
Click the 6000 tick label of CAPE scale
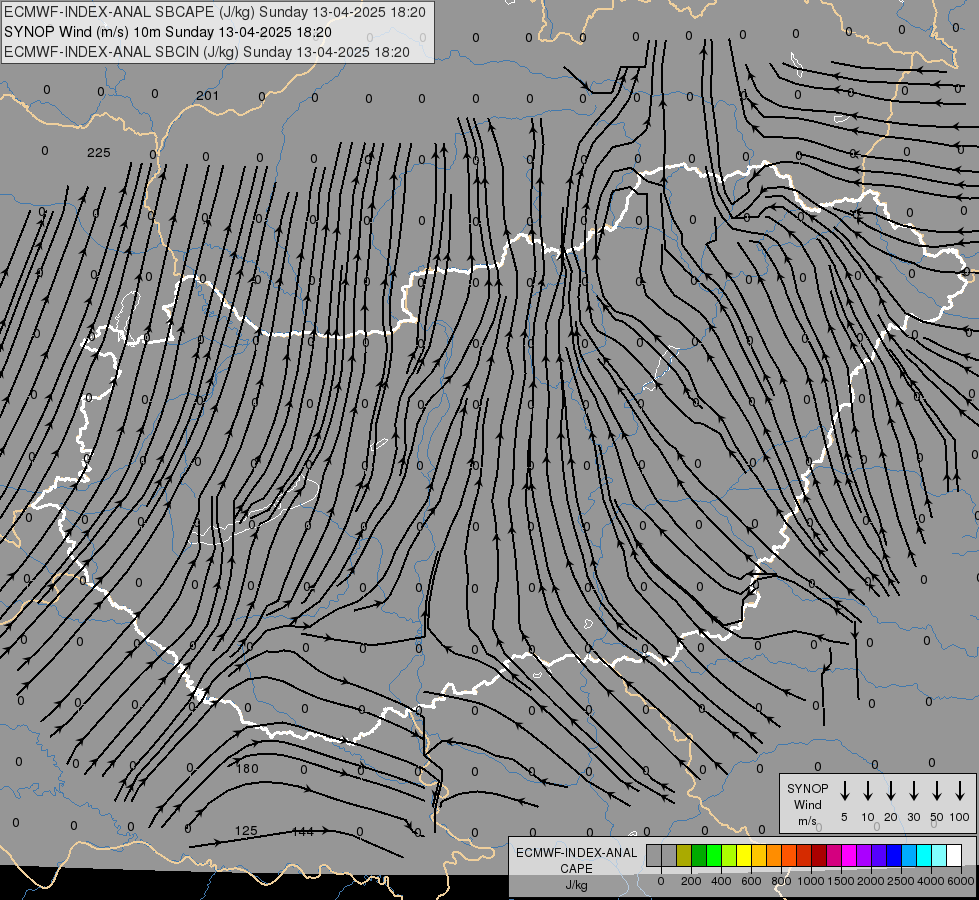point(961,881)
